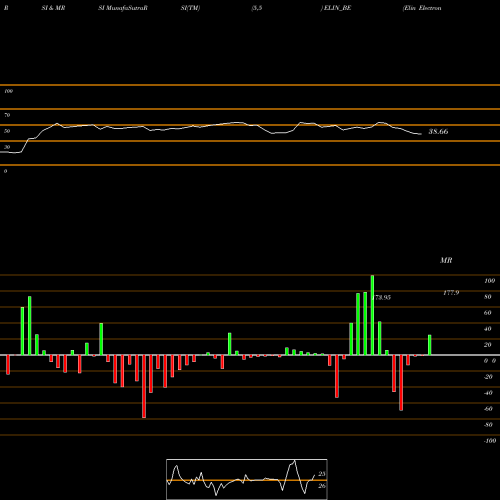Click the MR indicator title

tap(446, 260)
